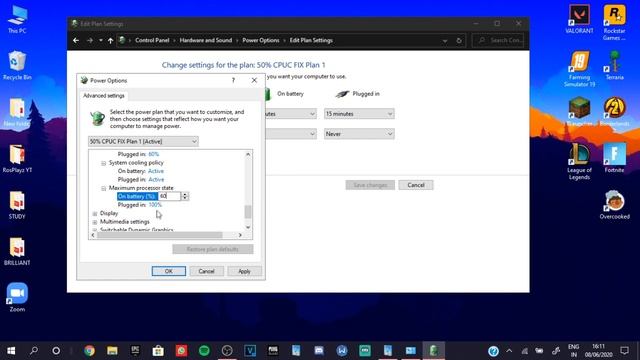Screen dimensions: 640x360
Task: Open the plugged in Never dropdown
Action: (x=359, y=134)
